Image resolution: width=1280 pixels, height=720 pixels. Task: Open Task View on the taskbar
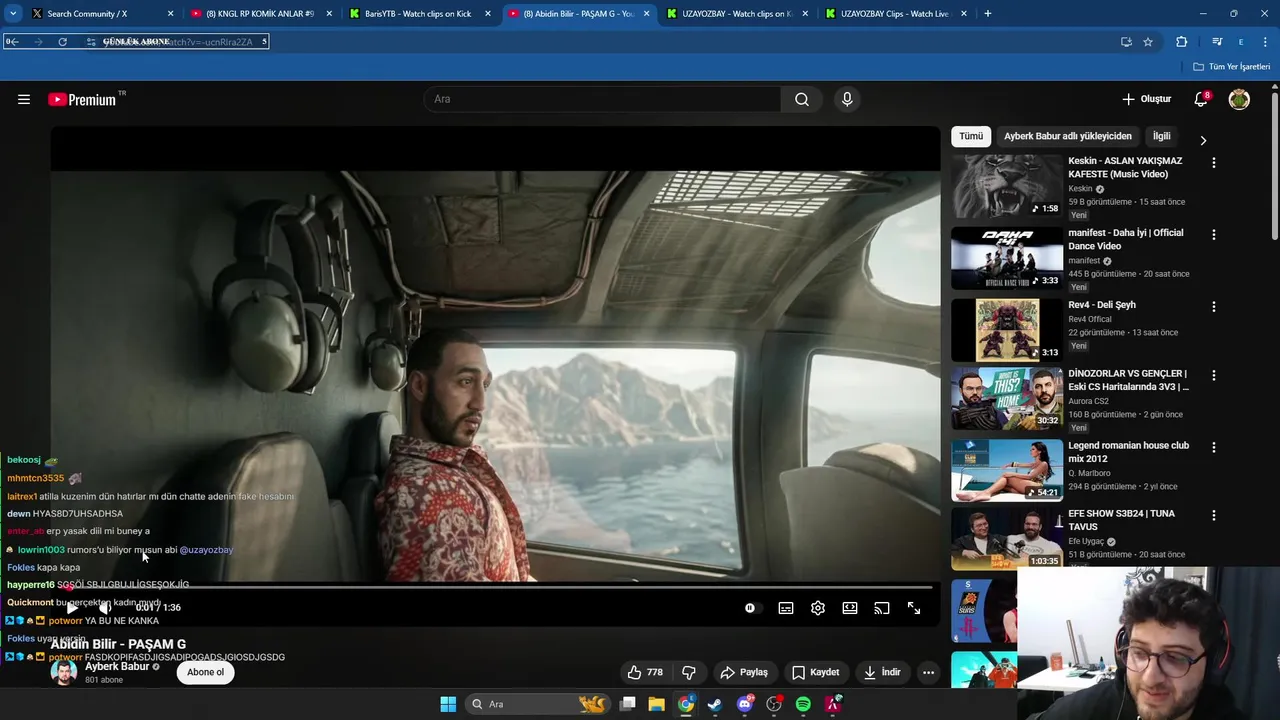tap(627, 704)
